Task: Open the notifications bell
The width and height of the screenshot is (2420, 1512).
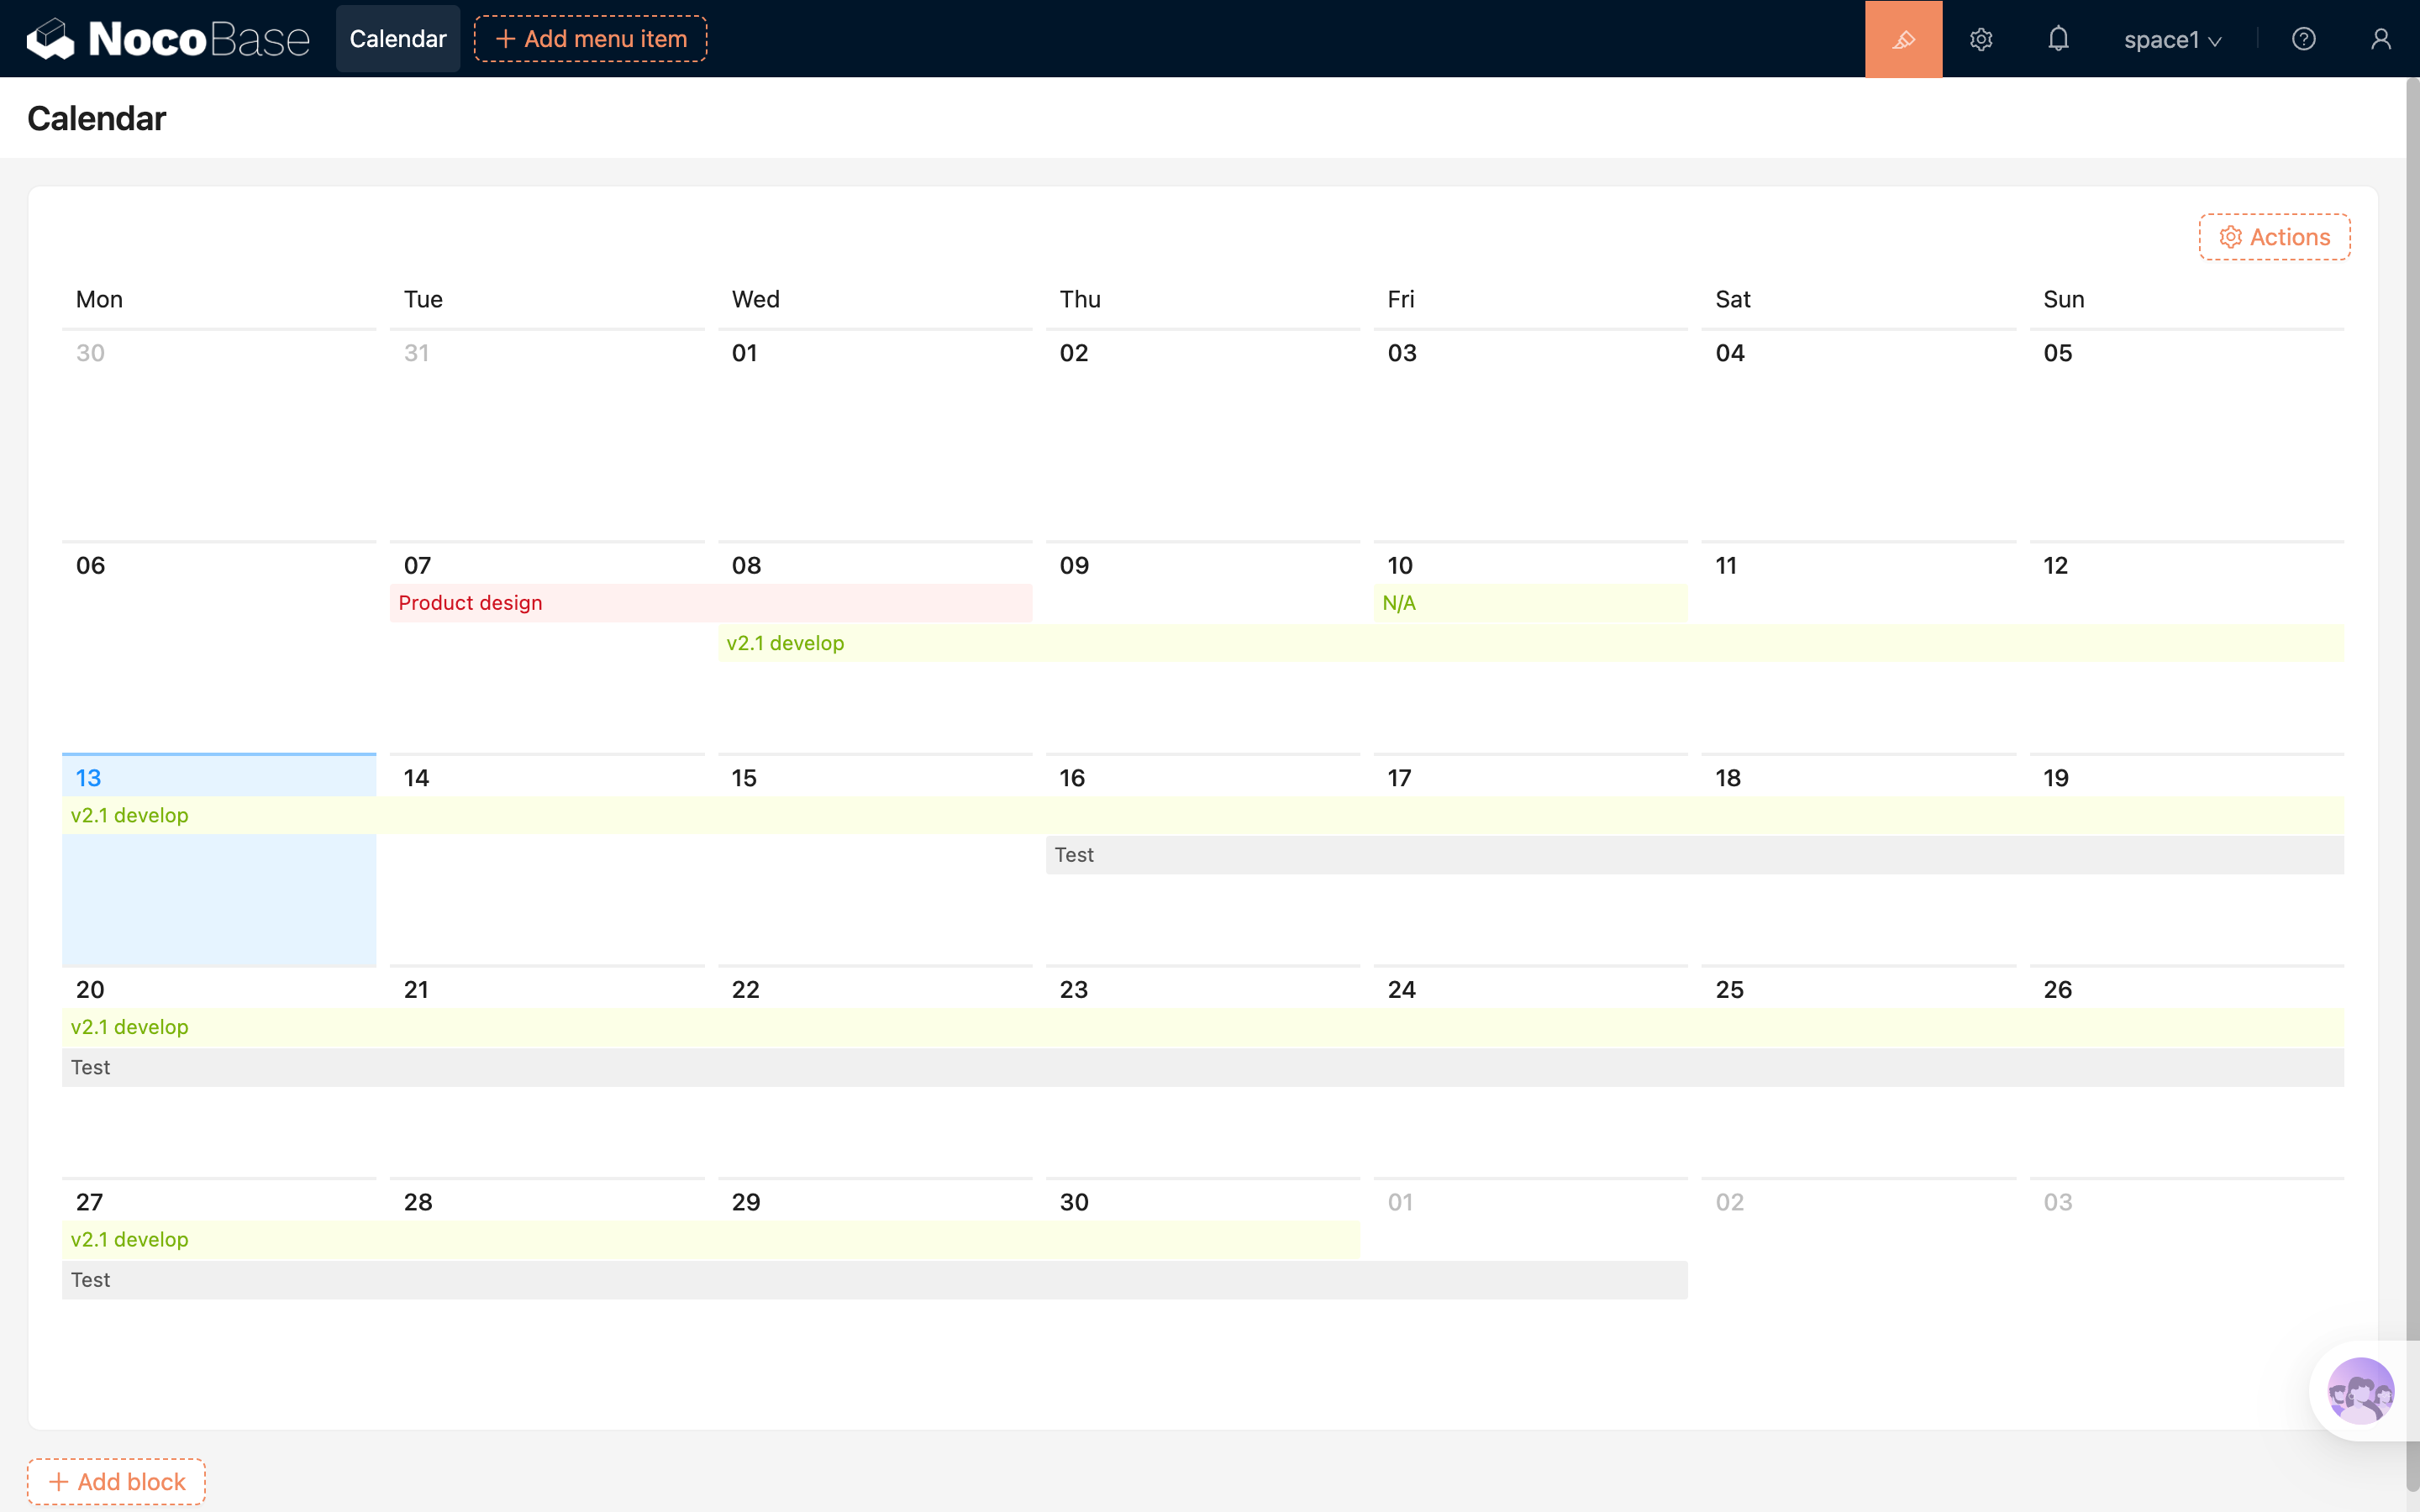Action: click(x=2058, y=39)
